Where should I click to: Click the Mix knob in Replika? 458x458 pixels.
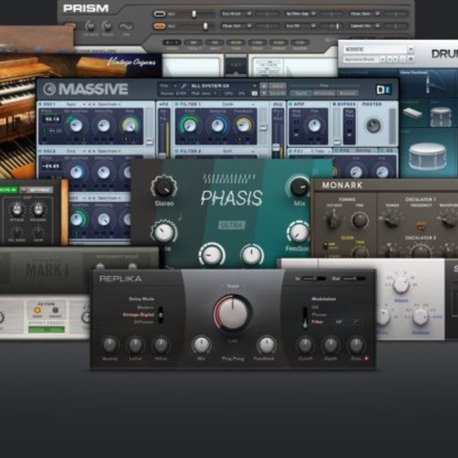[201, 345]
